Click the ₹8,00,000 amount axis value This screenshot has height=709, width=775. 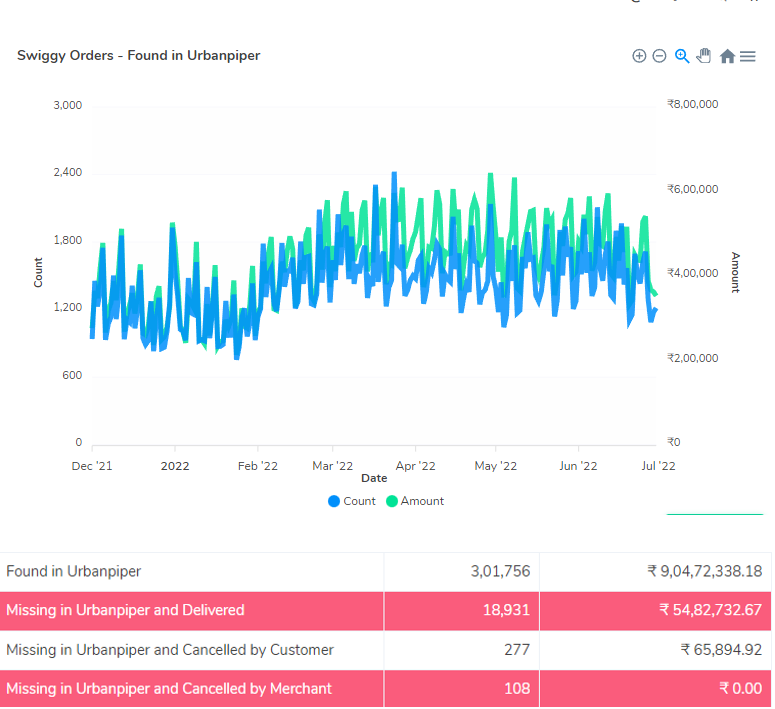point(692,104)
